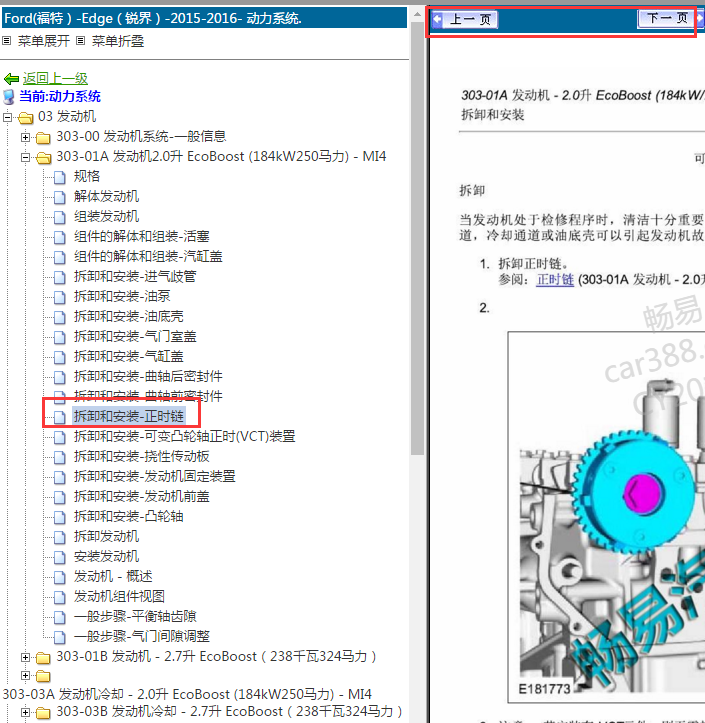Image resolution: width=705 pixels, height=723 pixels.
Task: Click 当前:动力系统 label
Action: point(59,96)
